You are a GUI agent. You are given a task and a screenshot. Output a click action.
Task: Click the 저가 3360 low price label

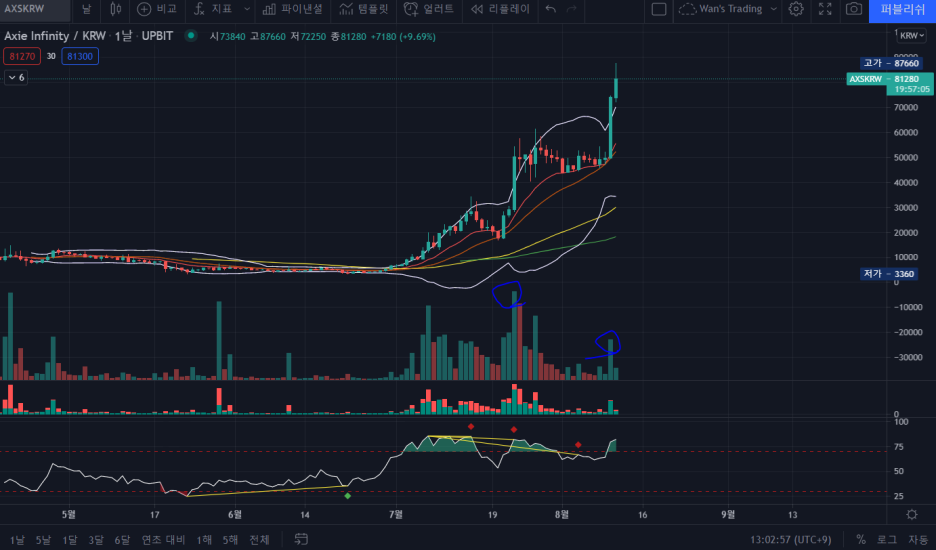[888, 274]
